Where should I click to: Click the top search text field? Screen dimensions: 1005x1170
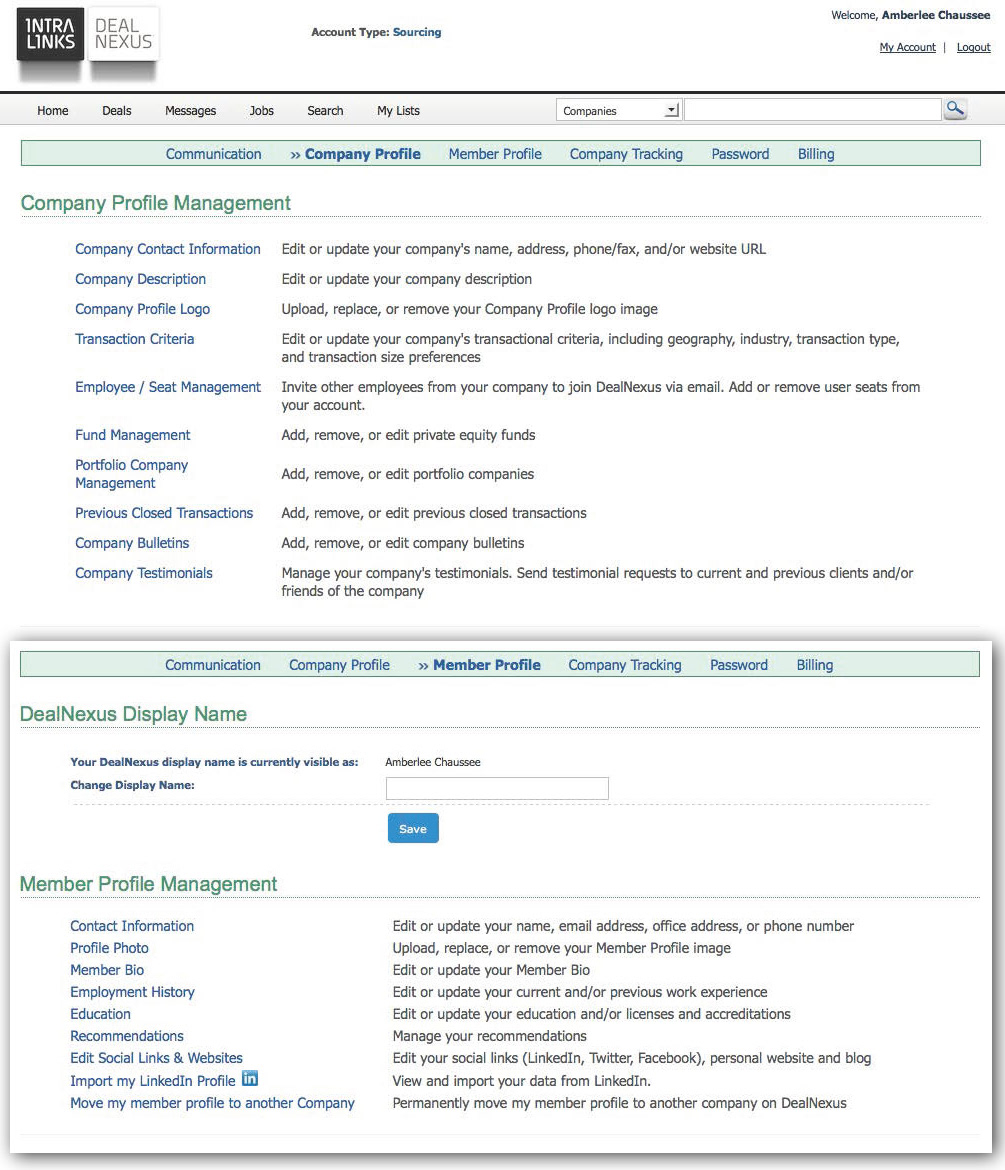pos(813,110)
